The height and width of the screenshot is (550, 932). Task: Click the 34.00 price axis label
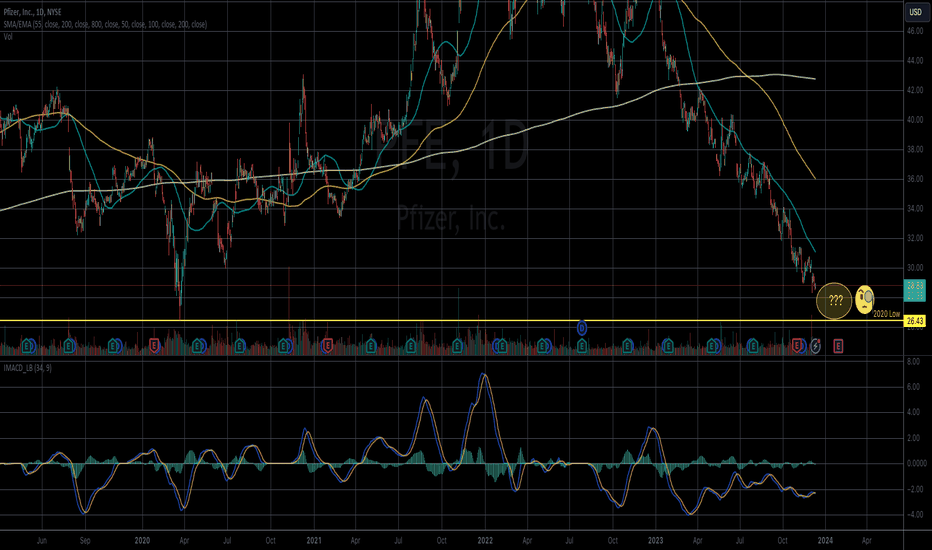915,208
